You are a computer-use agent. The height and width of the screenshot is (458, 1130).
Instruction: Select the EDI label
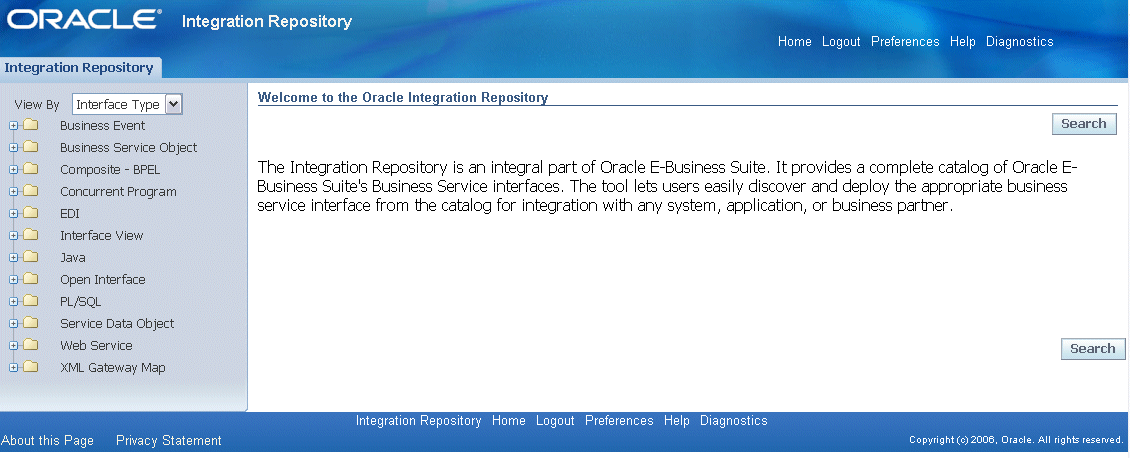(x=70, y=213)
